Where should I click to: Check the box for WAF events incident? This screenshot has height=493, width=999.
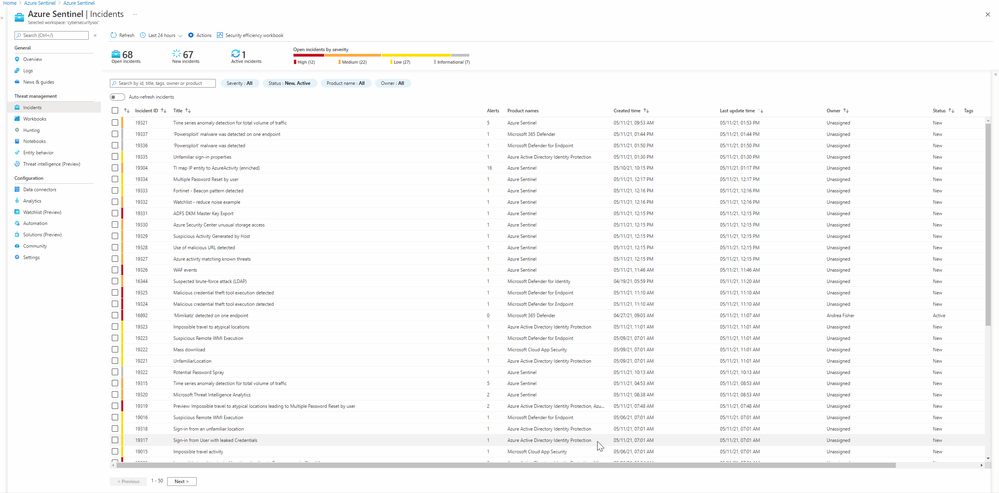click(115, 270)
